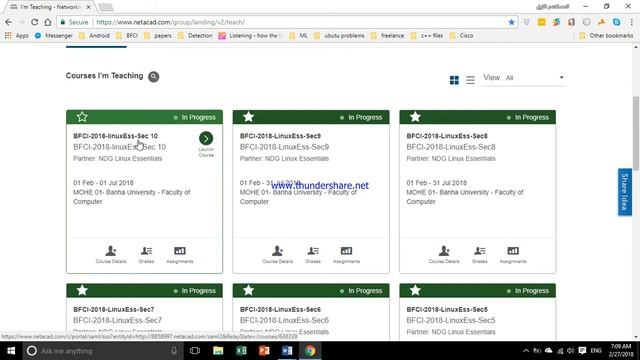The height and width of the screenshot is (360, 640).
Task: Open Course Details for Sec 10
Action: pyautogui.click(x=111, y=254)
